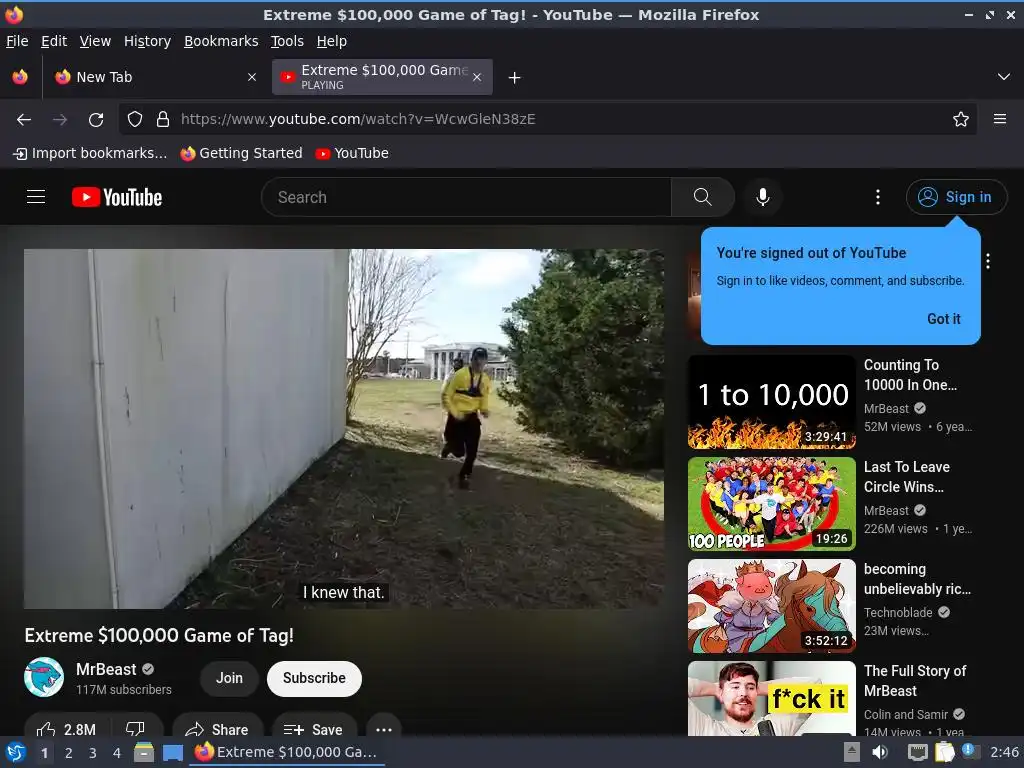
Task: Open Firefox View pinned icon
Action: pyautogui.click(x=20, y=77)
